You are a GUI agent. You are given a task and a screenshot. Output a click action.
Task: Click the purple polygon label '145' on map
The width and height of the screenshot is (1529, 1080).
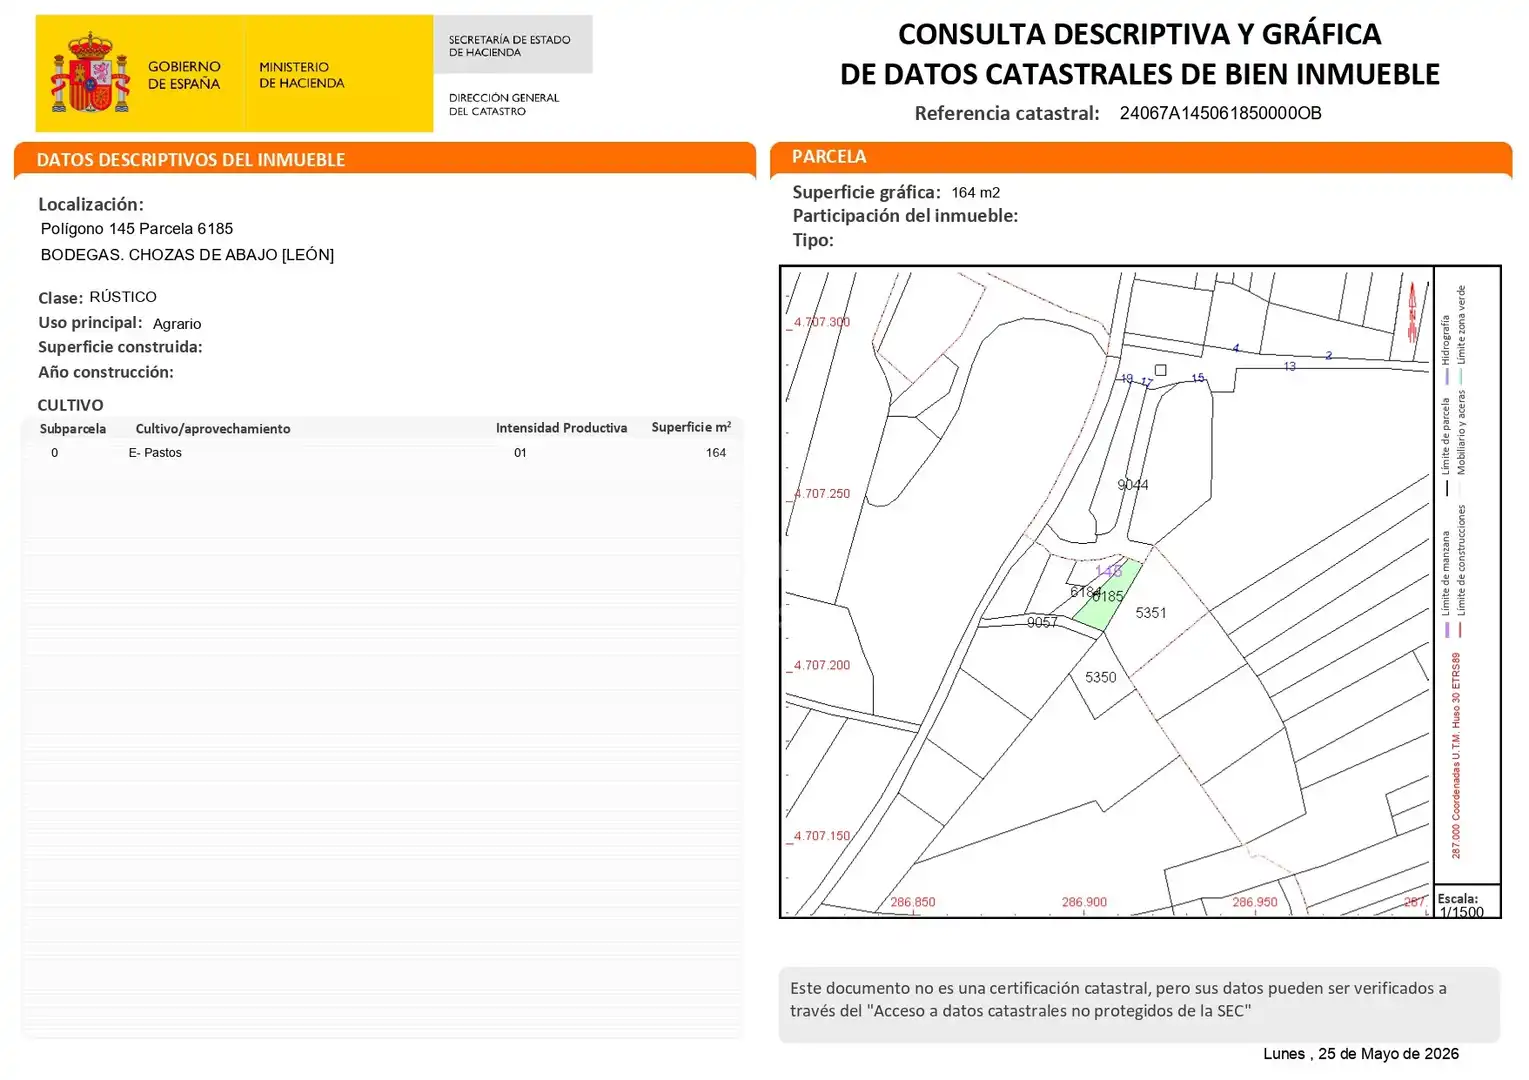(1108, 572)
